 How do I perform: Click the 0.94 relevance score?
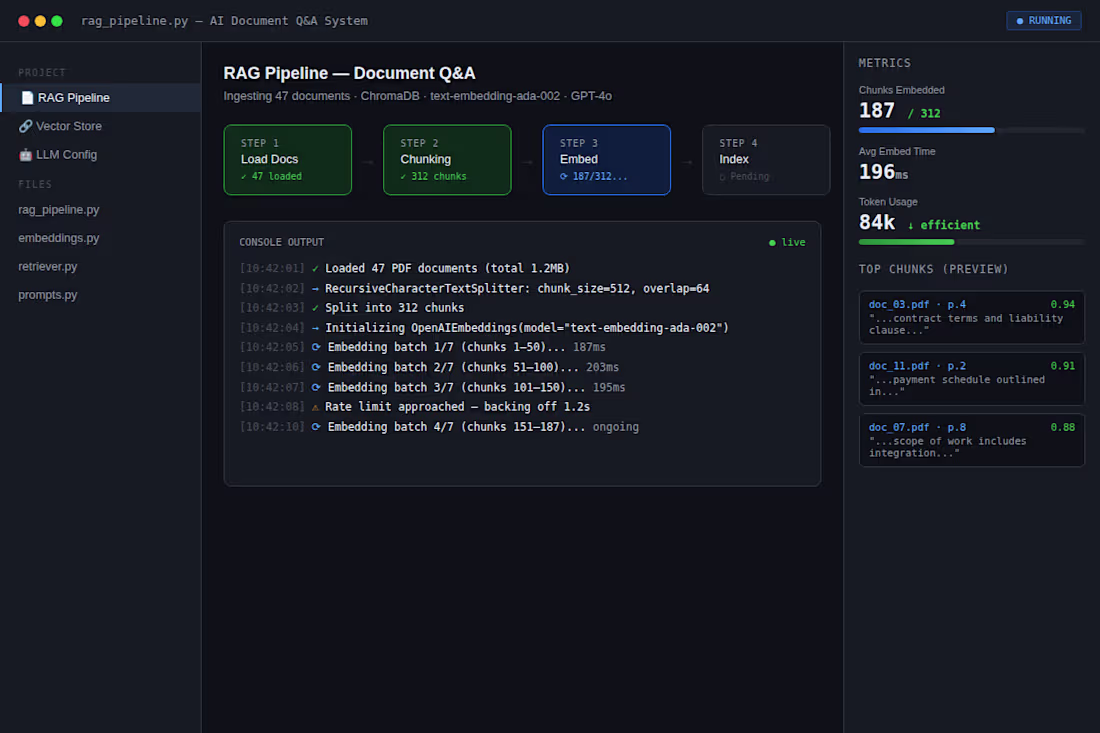tap(1062, 304)
